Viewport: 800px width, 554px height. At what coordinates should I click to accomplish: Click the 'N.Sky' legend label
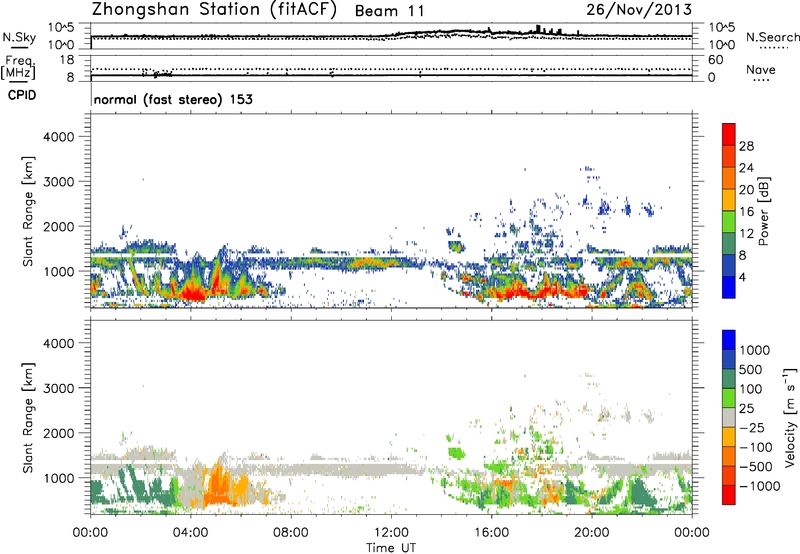coord(19,37)
